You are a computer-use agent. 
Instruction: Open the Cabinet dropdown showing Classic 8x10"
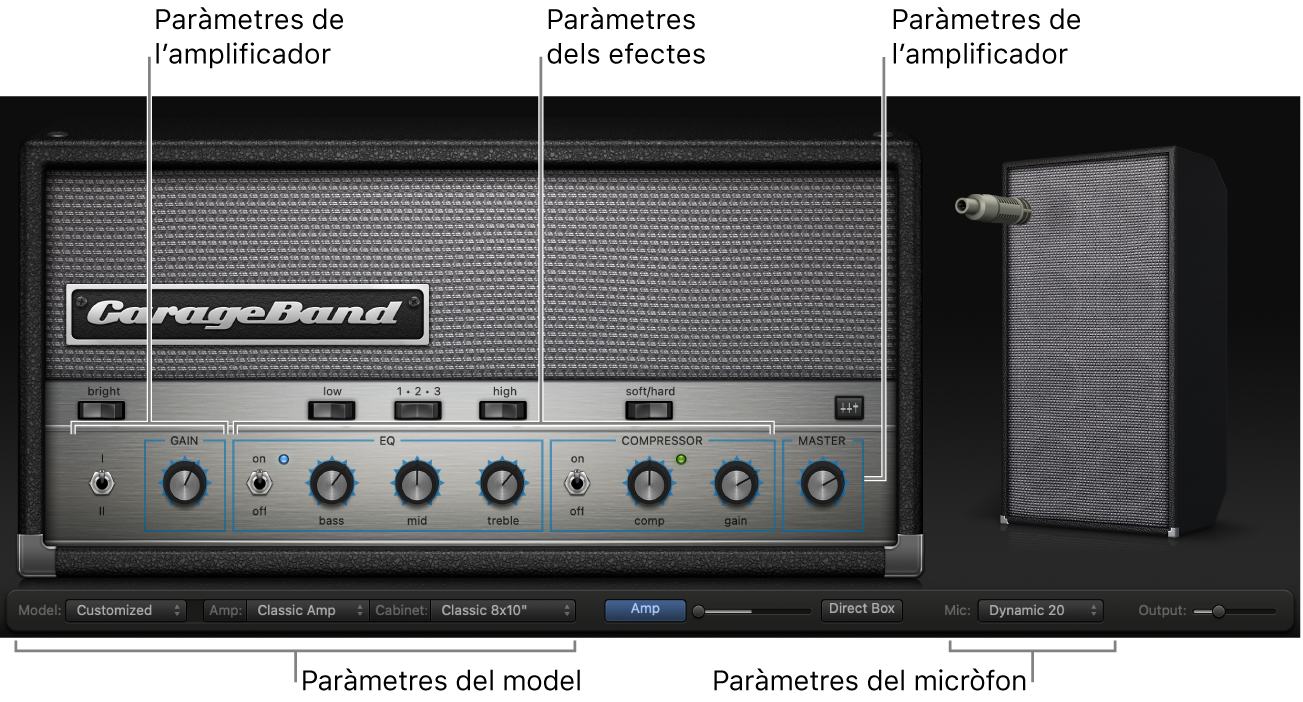pos(504,610)
